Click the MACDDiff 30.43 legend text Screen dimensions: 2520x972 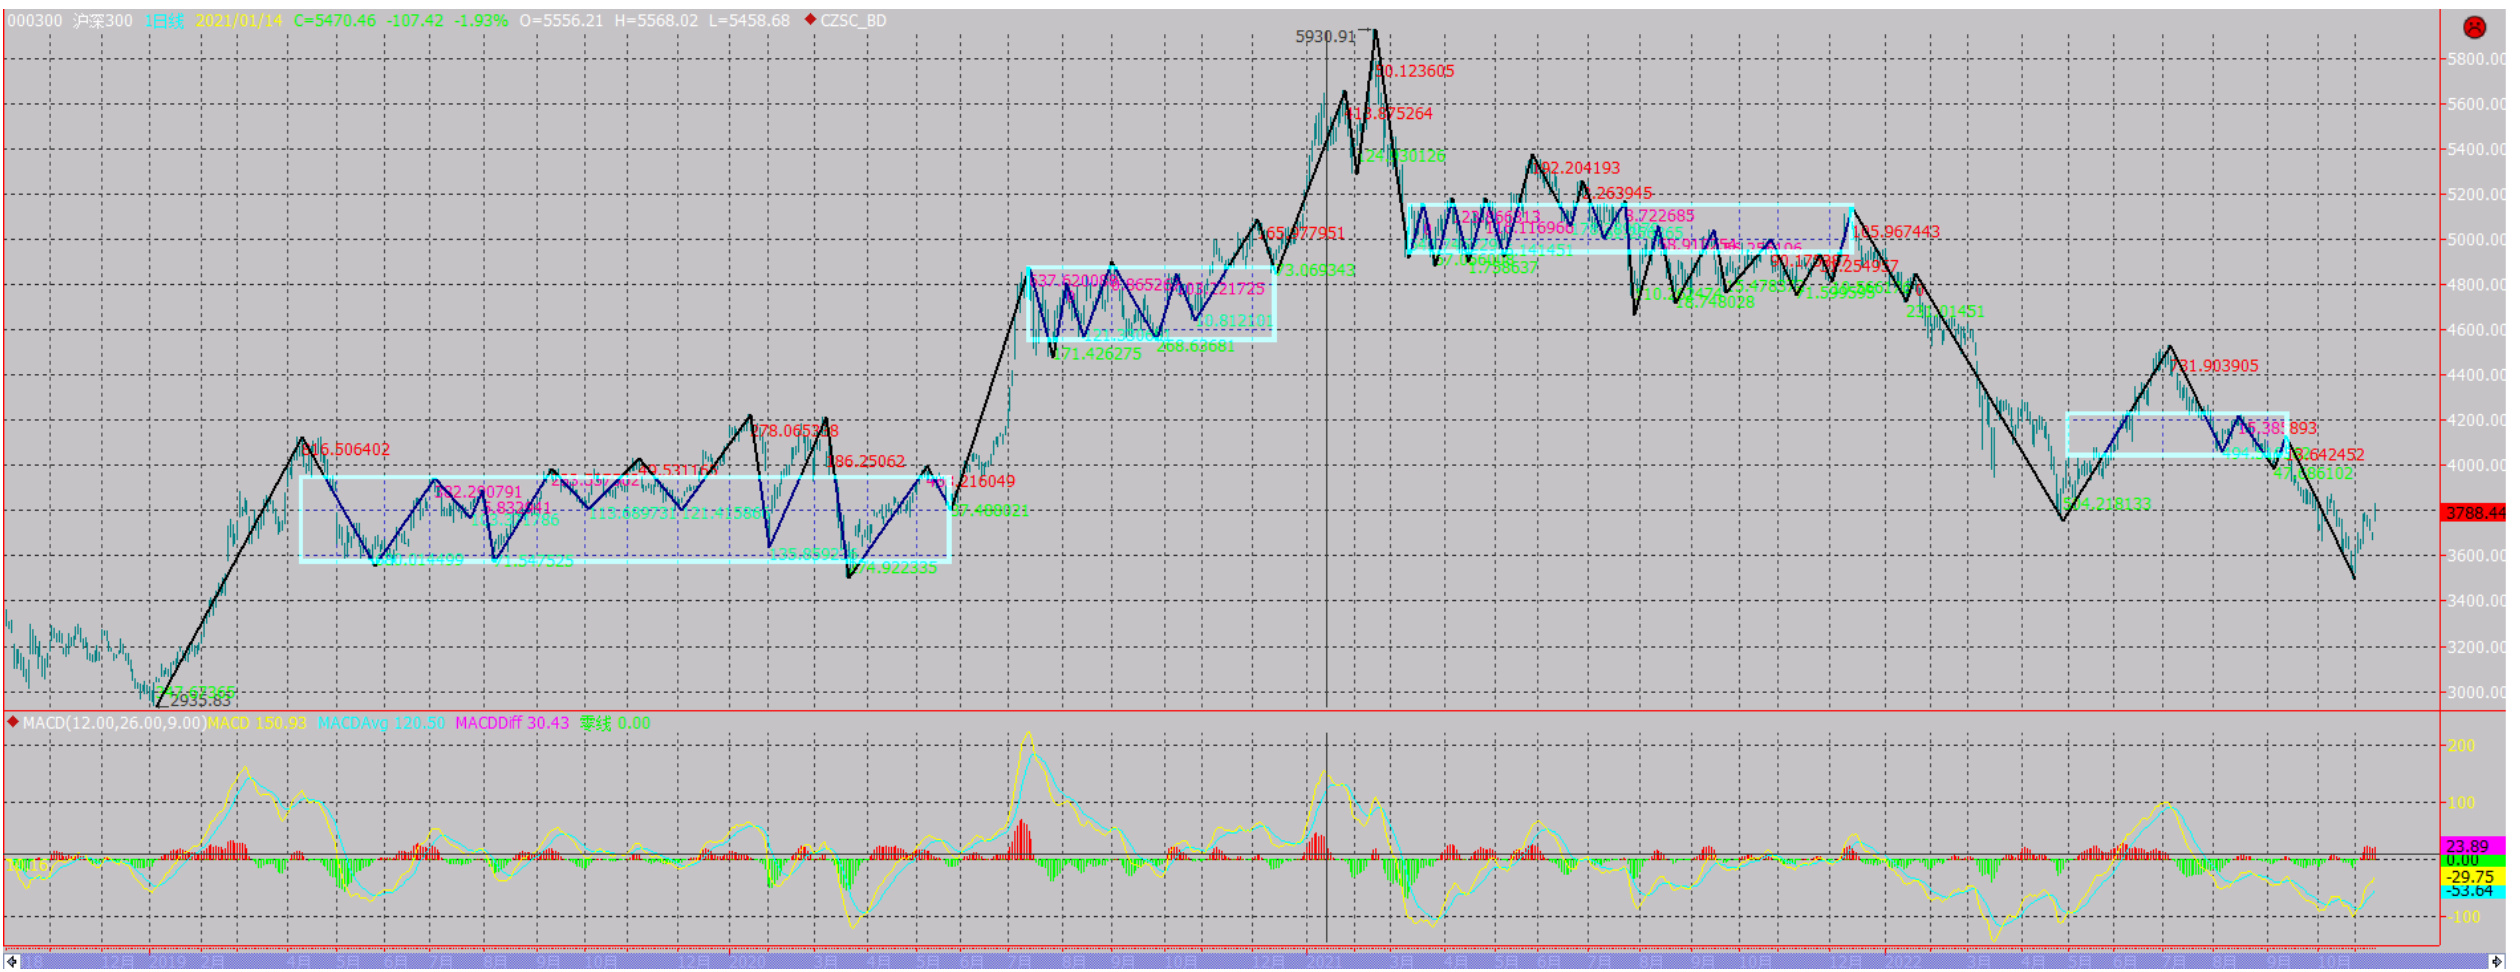[x=512, y=723]
